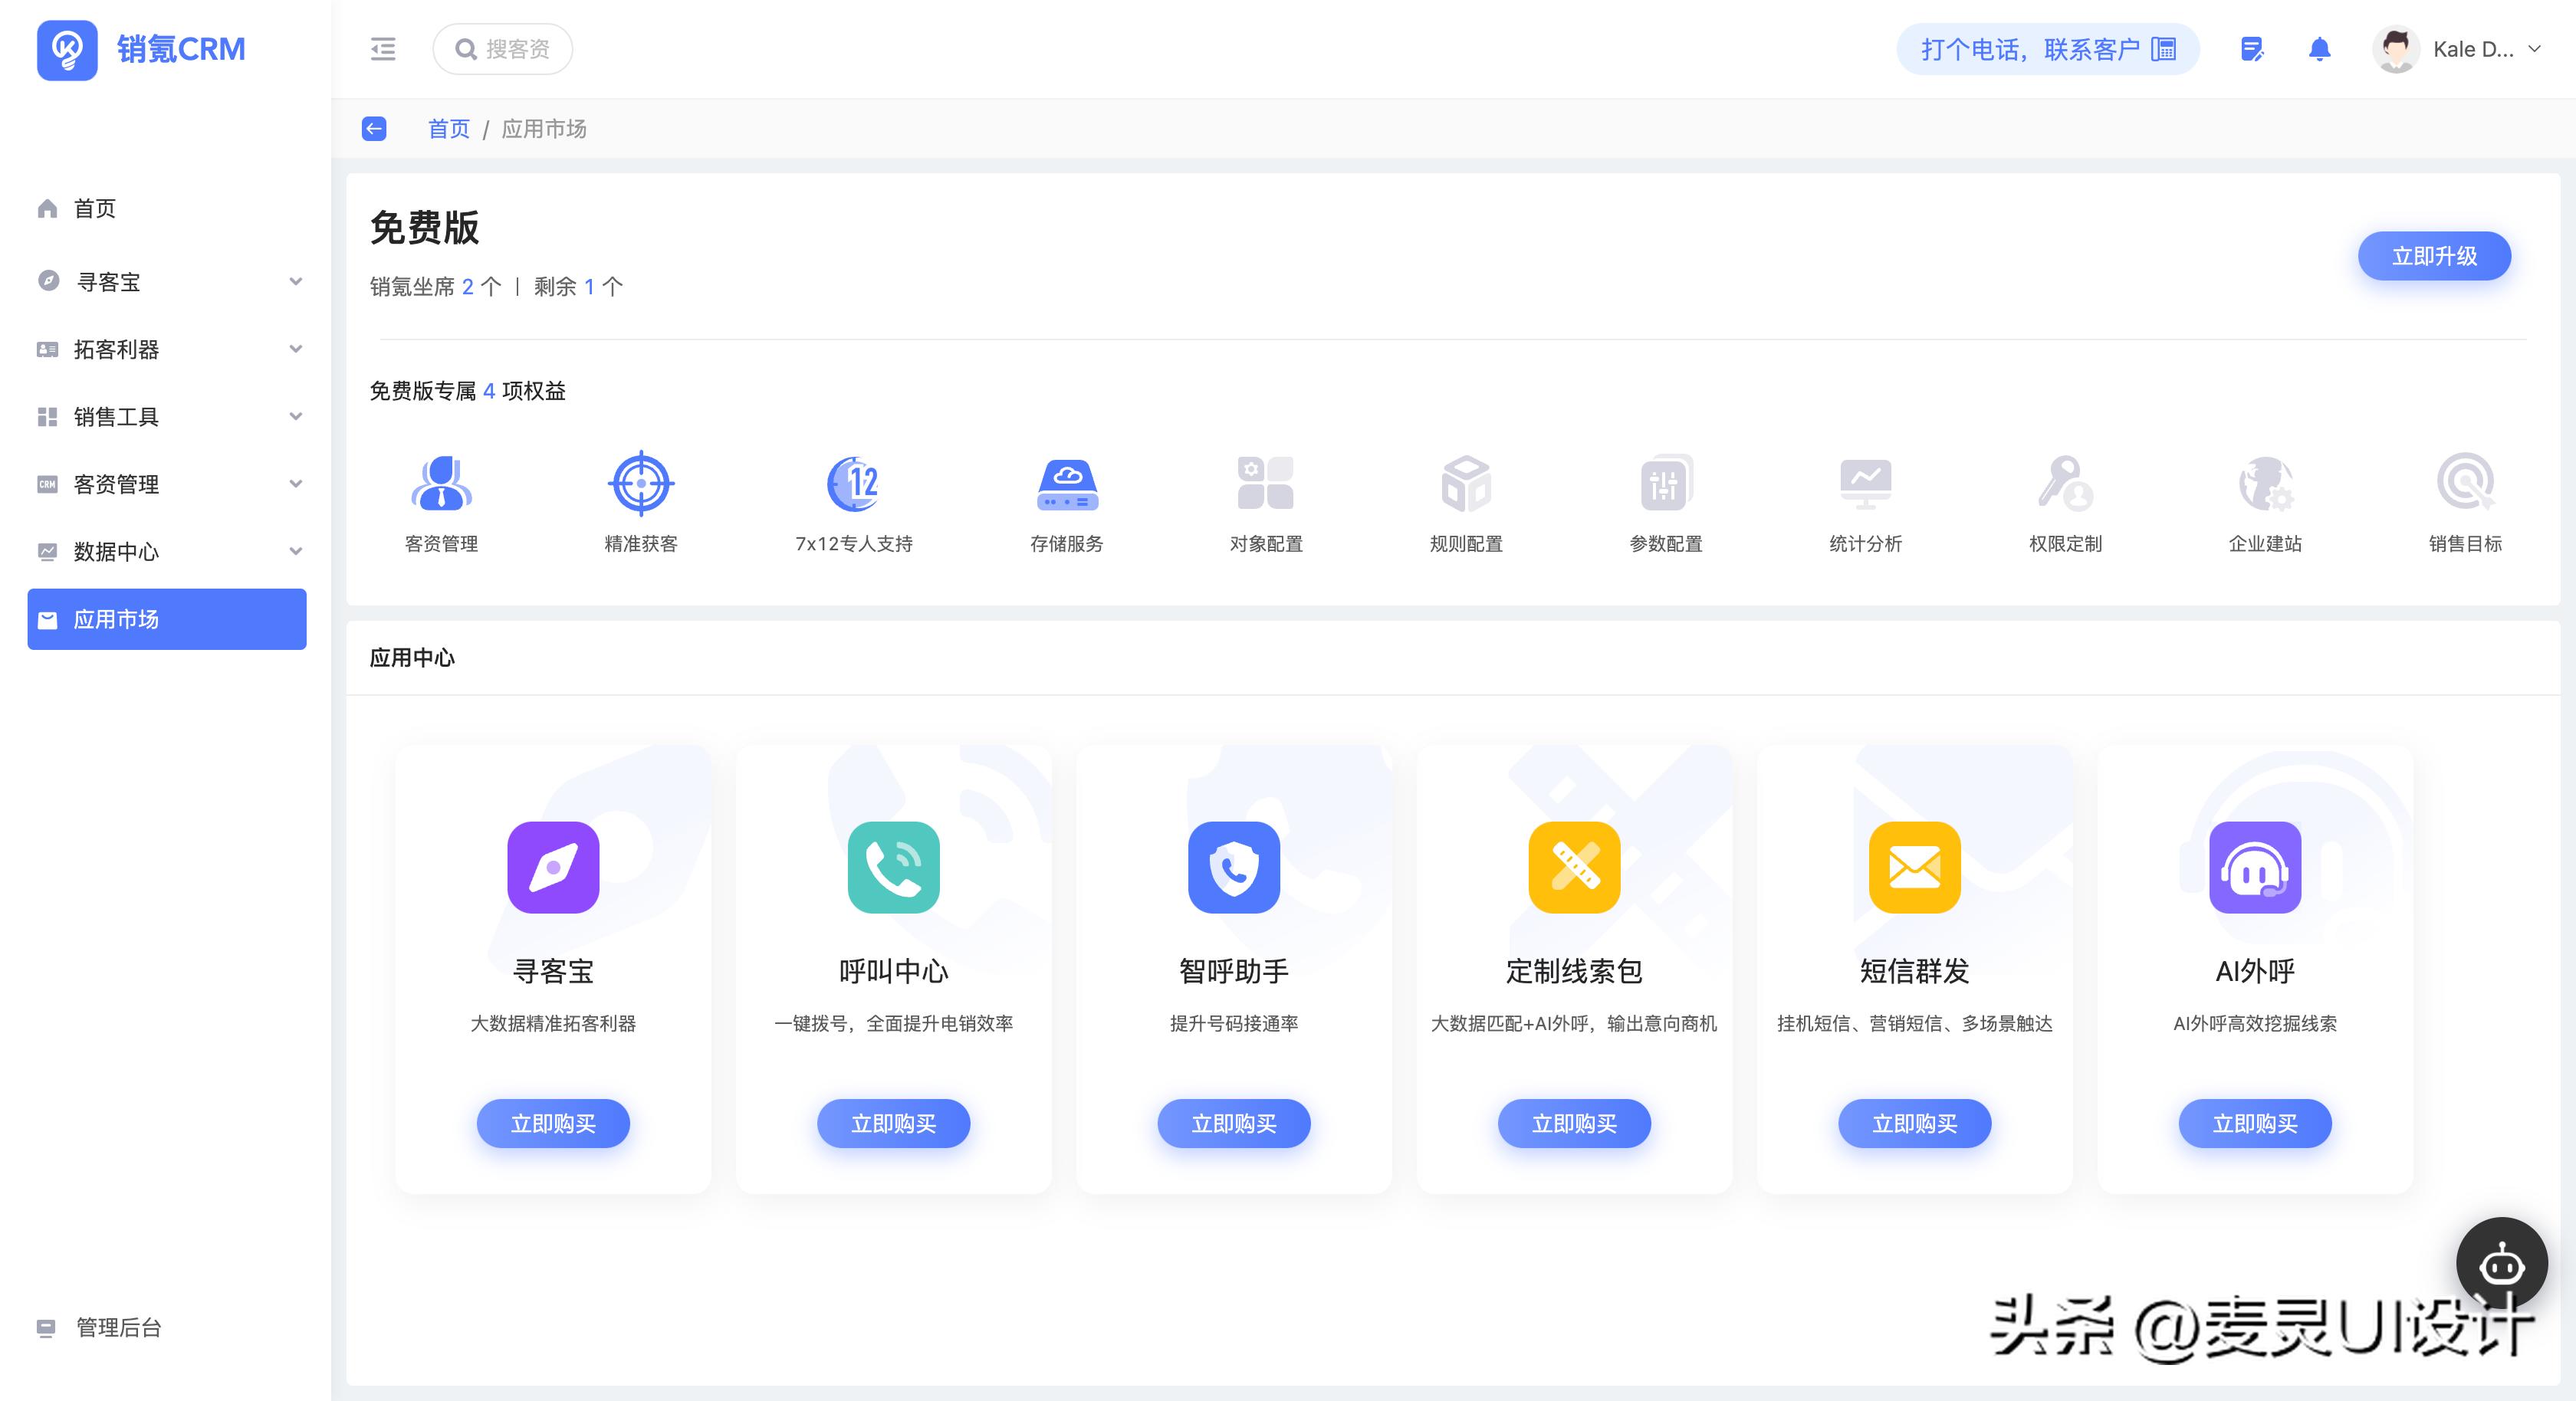The image size is (2576, 1401).
Task: Click the 呼叫中心 phone app icon
Action: (x=893, y=868)
